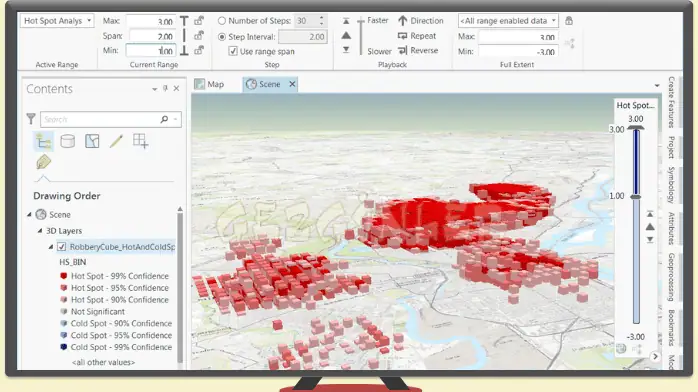Open the Geoprocessing side tab

click(x=671, y=277)
